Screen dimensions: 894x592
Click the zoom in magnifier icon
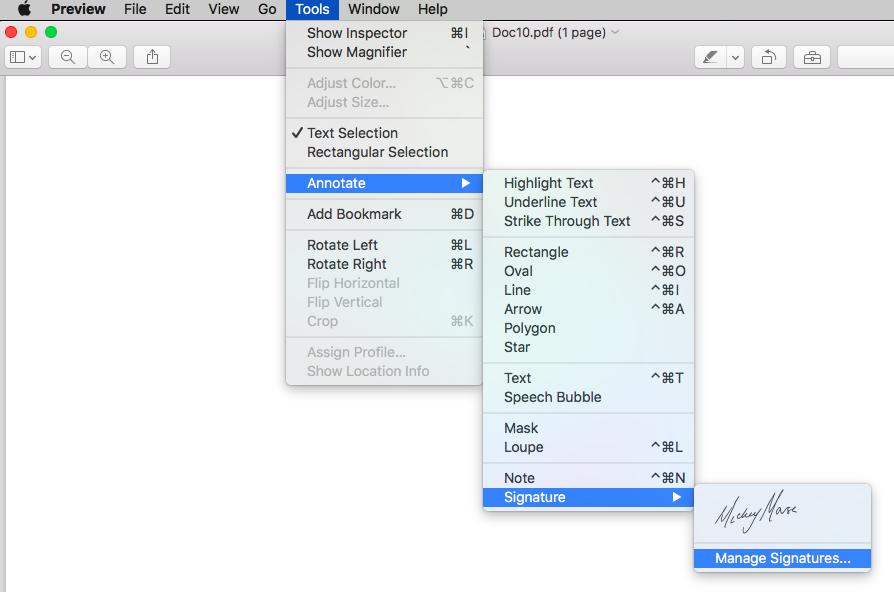[x=107, y=57]
